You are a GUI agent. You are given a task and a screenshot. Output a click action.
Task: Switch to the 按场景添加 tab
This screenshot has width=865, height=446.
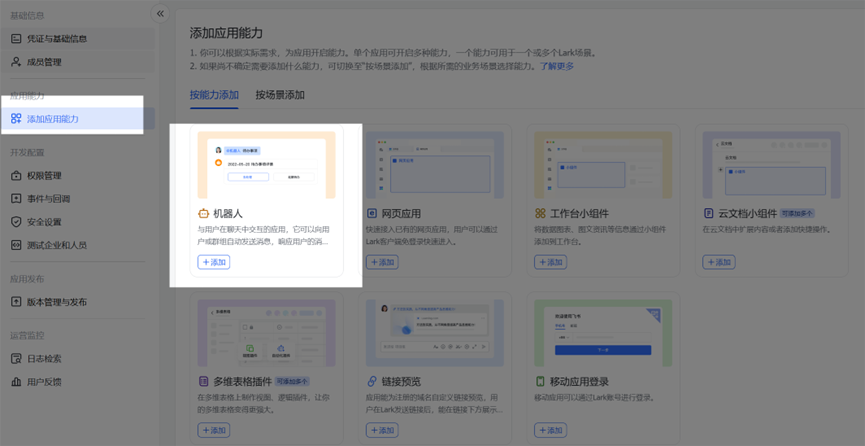(x=280, y=95)
